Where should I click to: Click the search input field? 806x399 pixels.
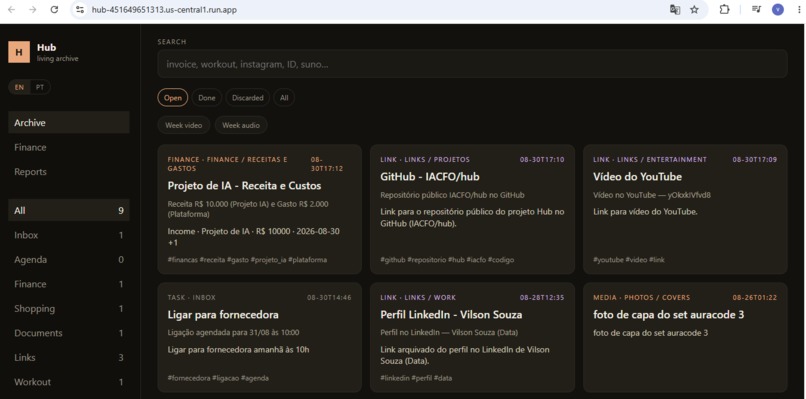pyautogui.click(x=472, y=64)
